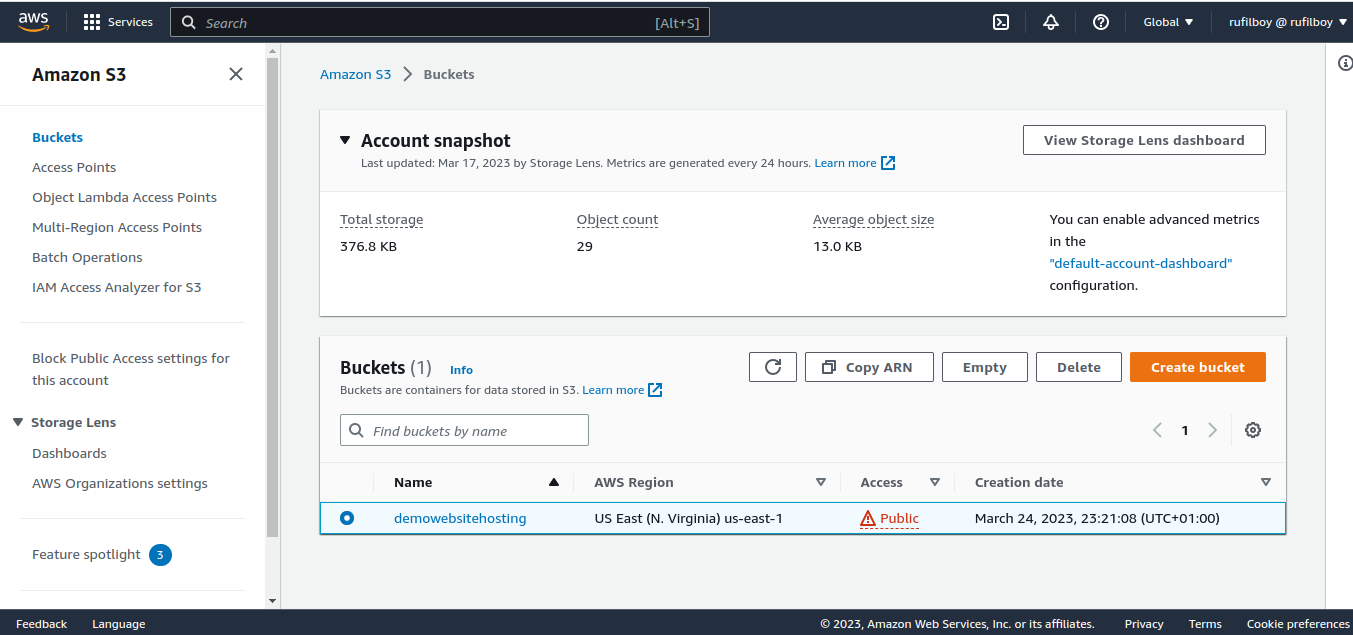The image size is (1353, 635).
Task: Open Storage Lens Dashboards
Action: point(69,453)
